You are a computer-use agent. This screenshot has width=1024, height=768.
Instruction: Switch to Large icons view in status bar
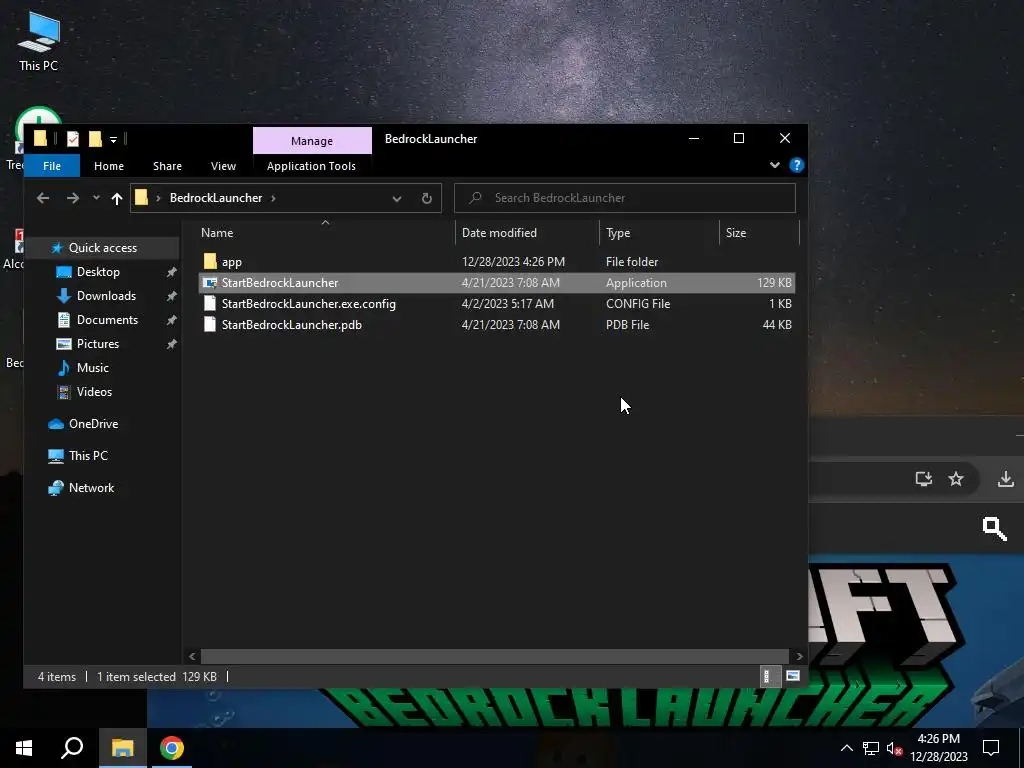(x=793, y=676)
